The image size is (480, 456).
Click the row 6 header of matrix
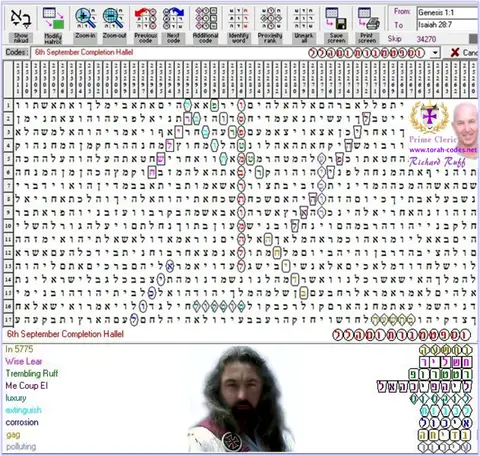pyautogui.click(x=8, y=172)
